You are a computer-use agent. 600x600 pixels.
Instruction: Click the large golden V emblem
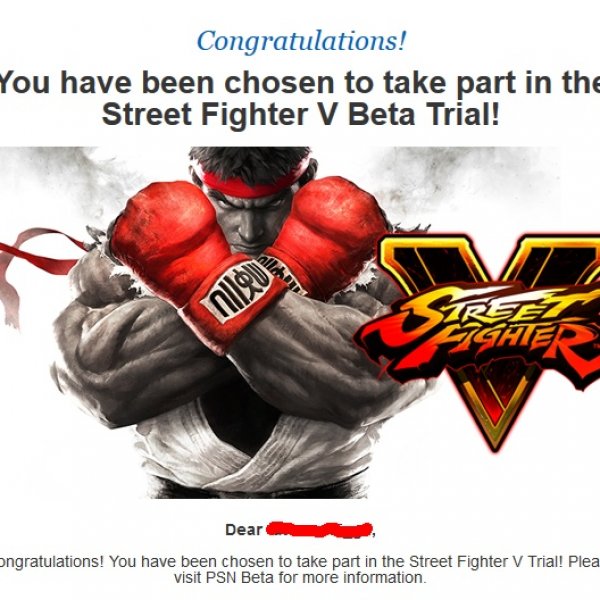click(492, 342)
